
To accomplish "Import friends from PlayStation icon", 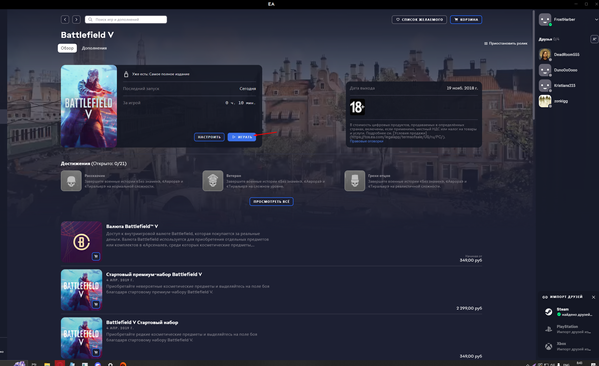I will (548, 329).
